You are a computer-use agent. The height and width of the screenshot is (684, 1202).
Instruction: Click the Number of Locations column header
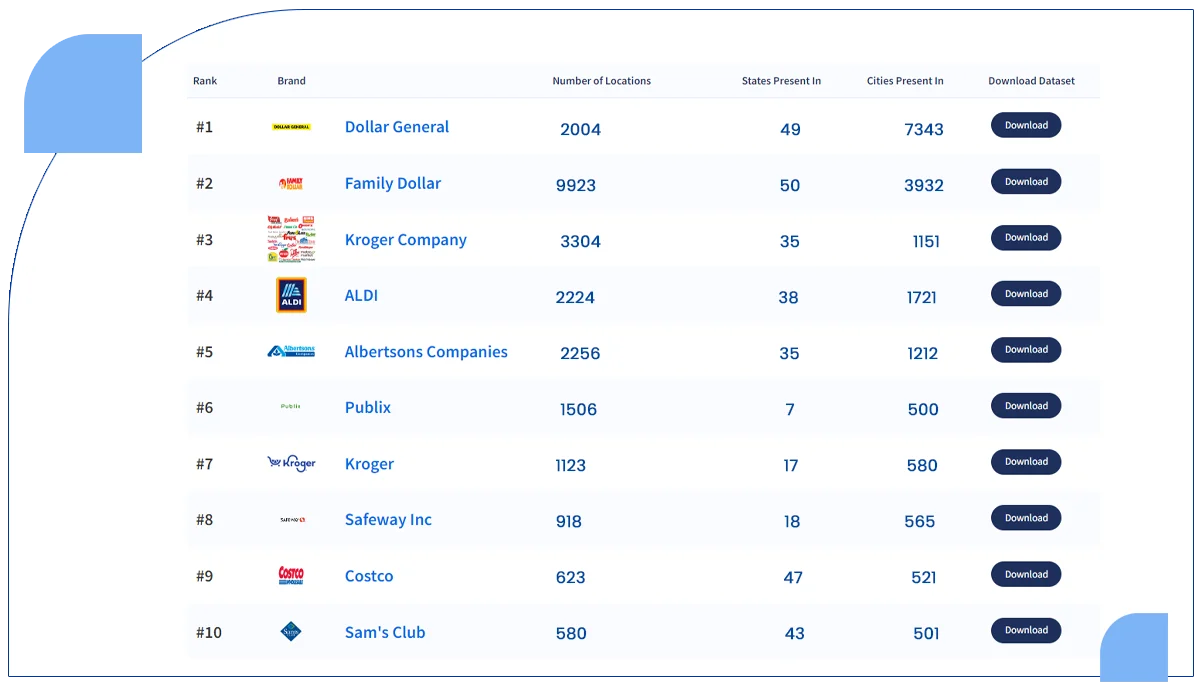coord(601,81)
